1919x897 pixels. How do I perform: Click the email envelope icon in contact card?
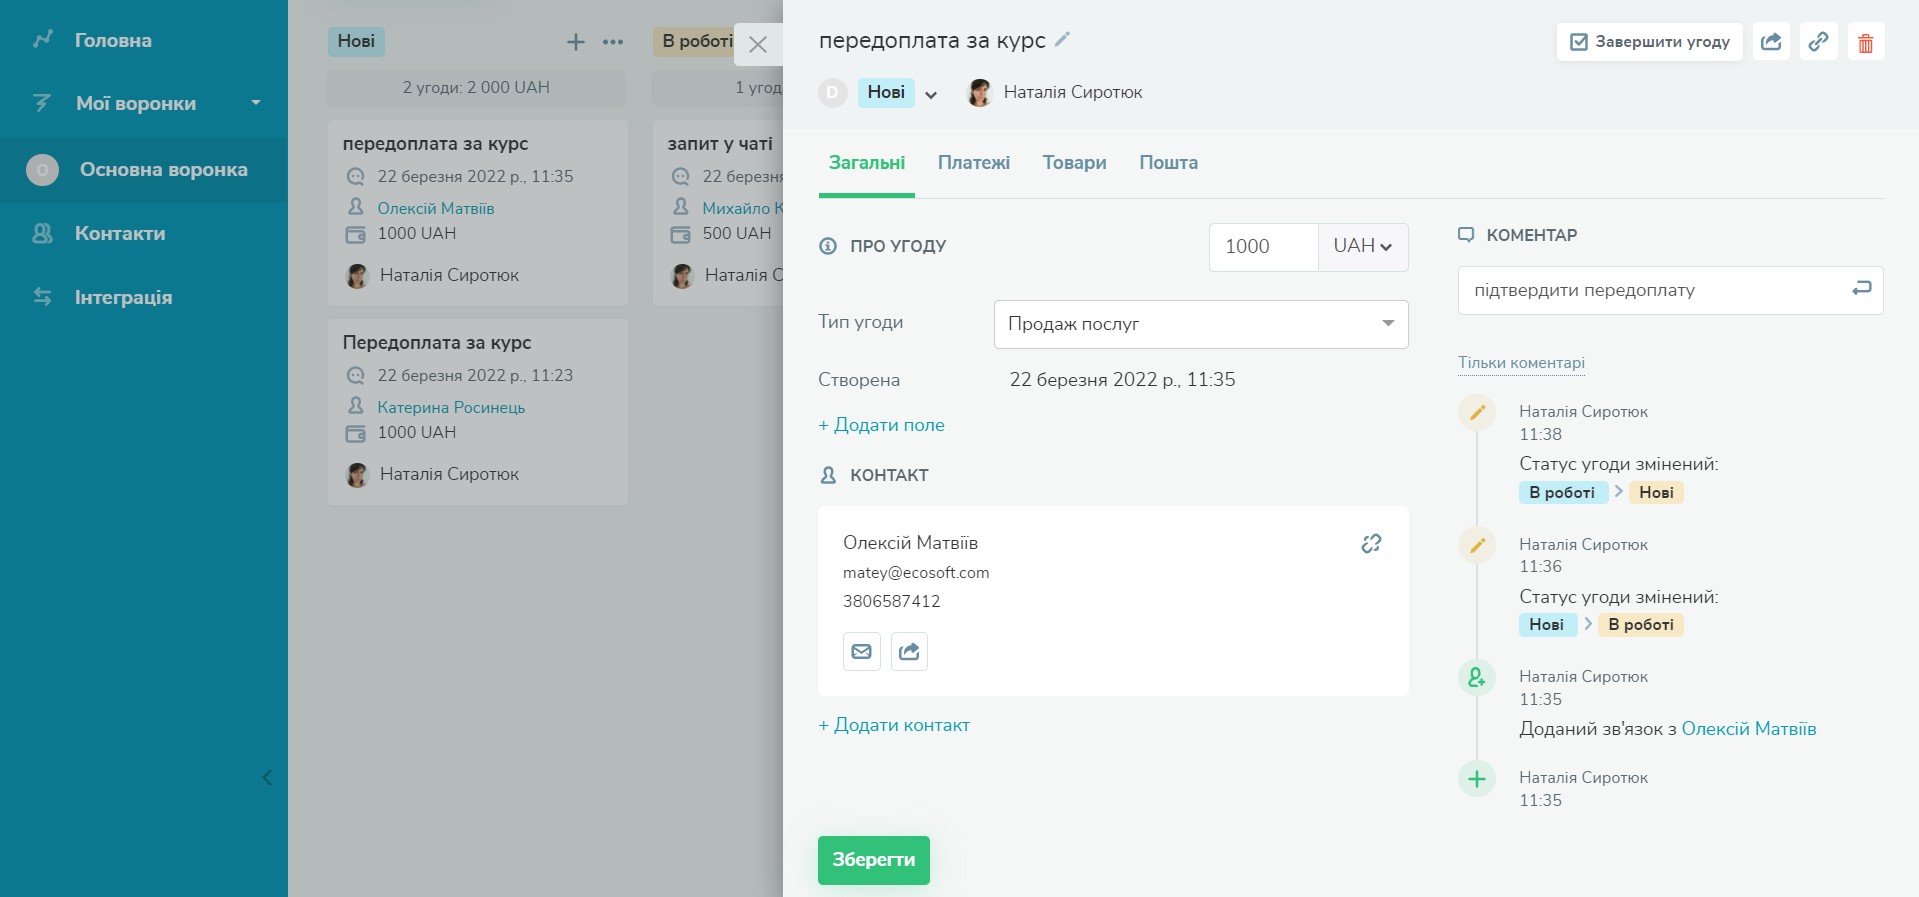861,652
